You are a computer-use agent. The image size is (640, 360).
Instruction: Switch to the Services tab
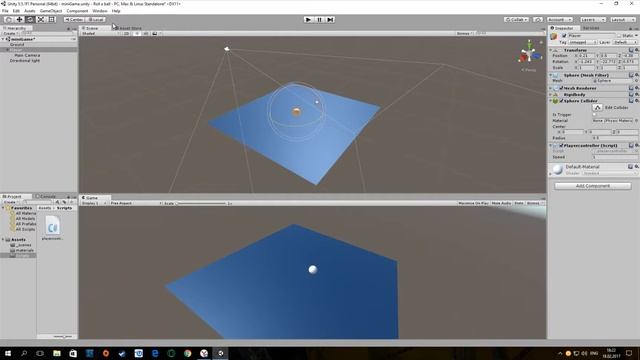click(x=591, y=28)
